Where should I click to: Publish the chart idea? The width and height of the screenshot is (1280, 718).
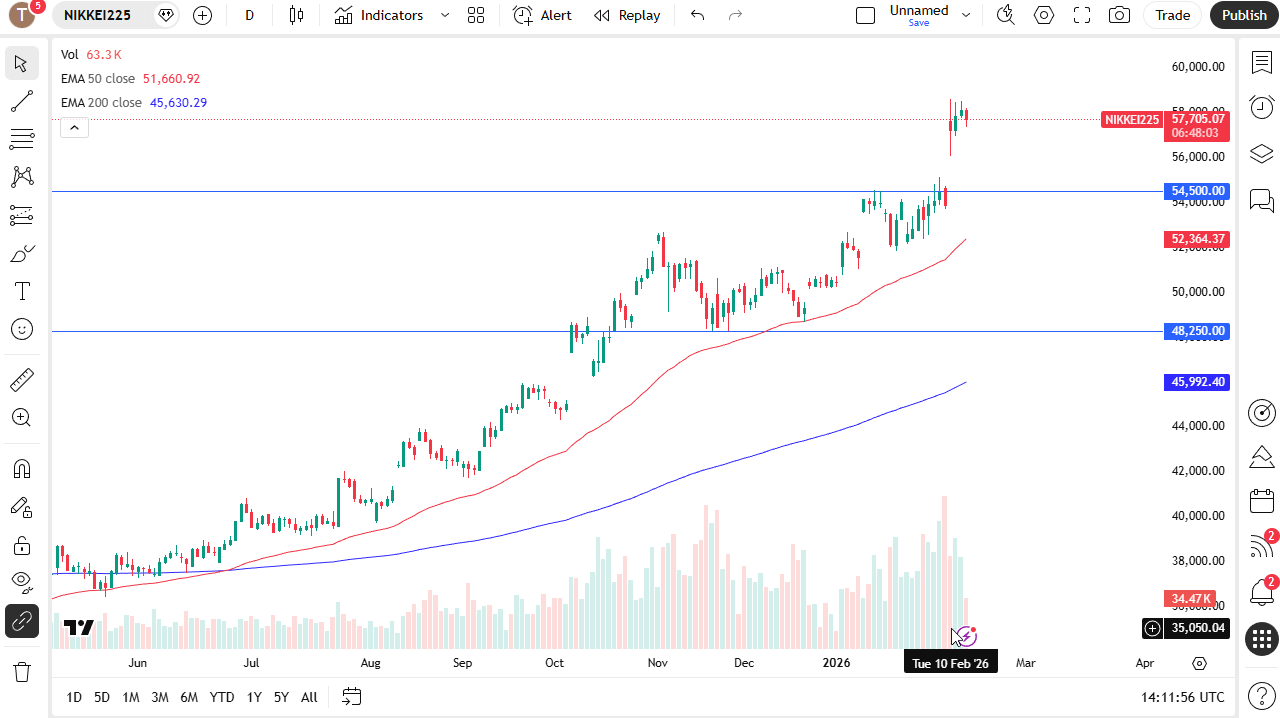(1244, 15)
